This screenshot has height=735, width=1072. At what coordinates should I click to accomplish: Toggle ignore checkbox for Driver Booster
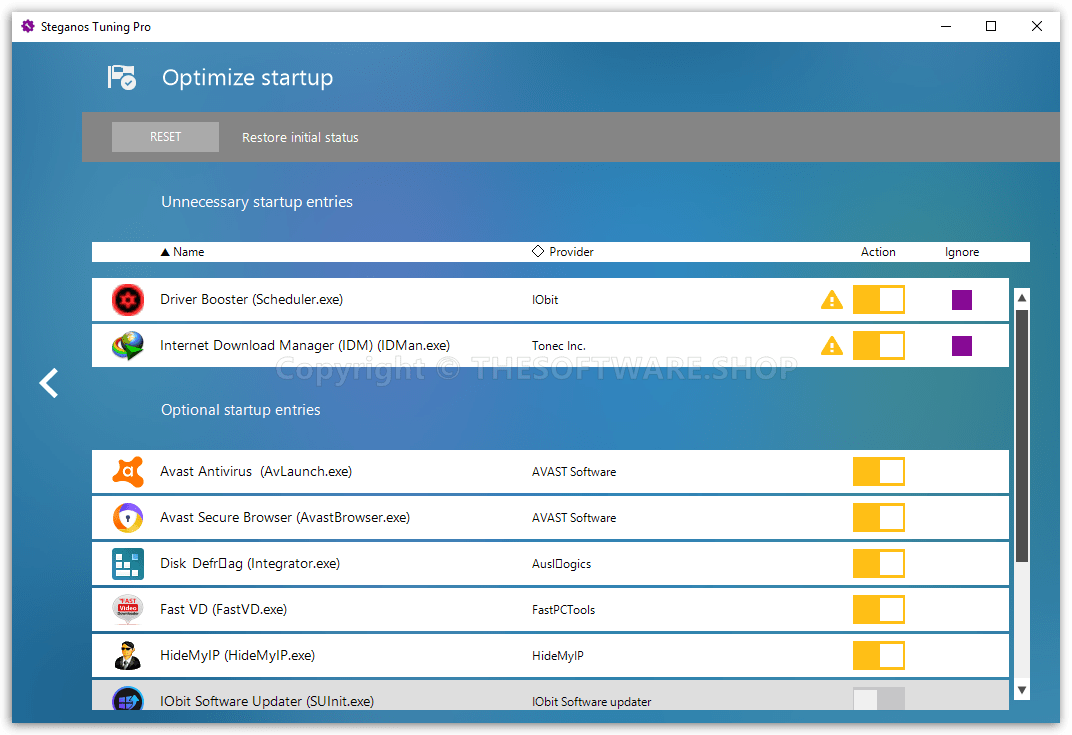[x=961, y=300]
